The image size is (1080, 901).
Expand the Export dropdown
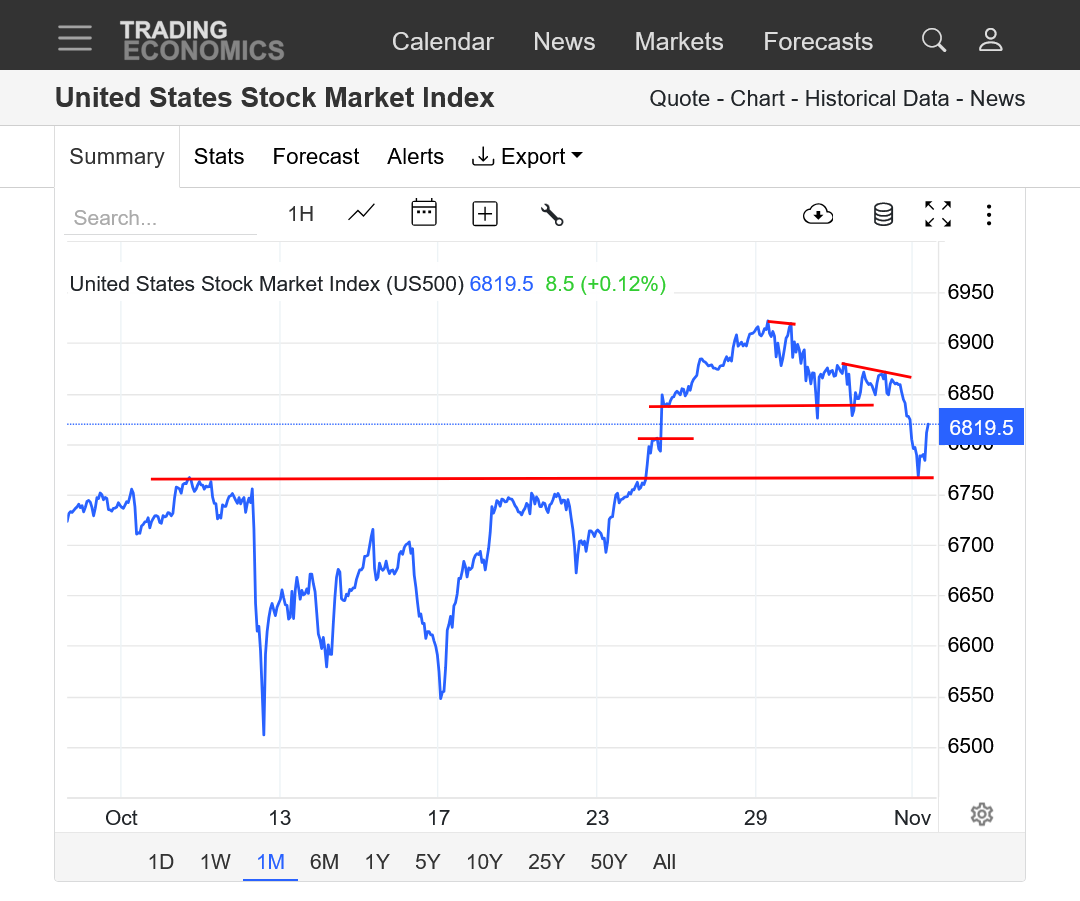click(x=527, y=157)
